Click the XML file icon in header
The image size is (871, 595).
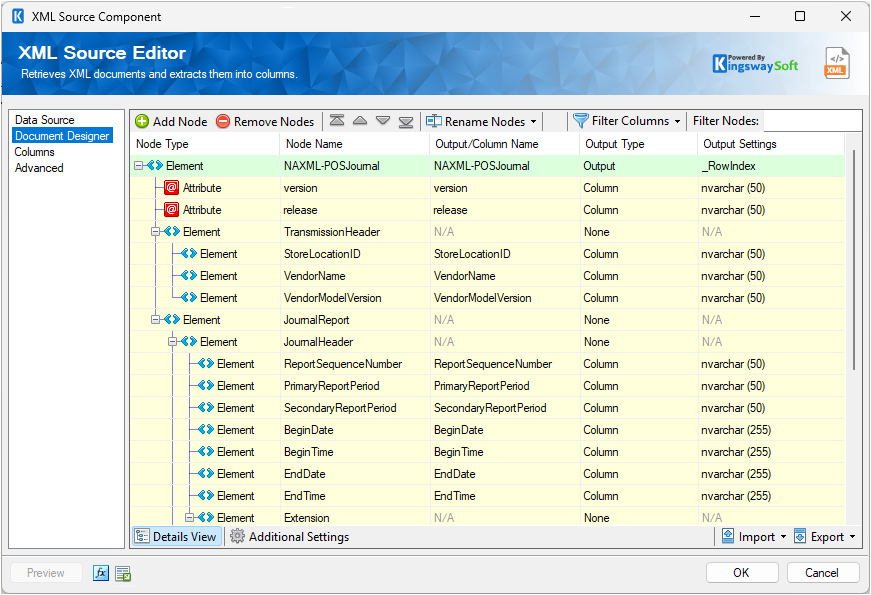click(836, 63)
